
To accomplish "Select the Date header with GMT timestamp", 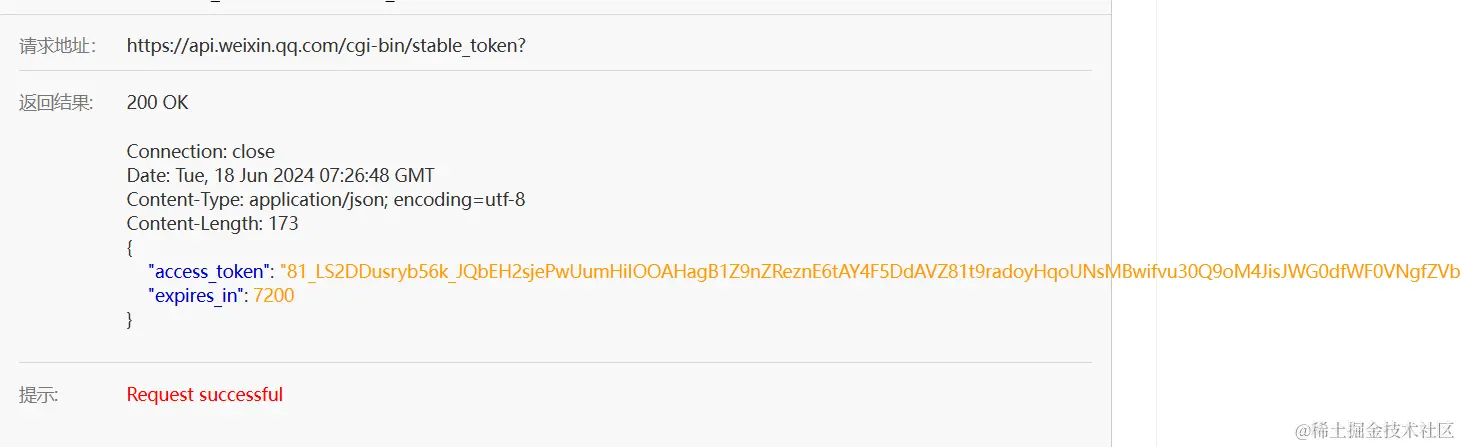I will [280, 176].
